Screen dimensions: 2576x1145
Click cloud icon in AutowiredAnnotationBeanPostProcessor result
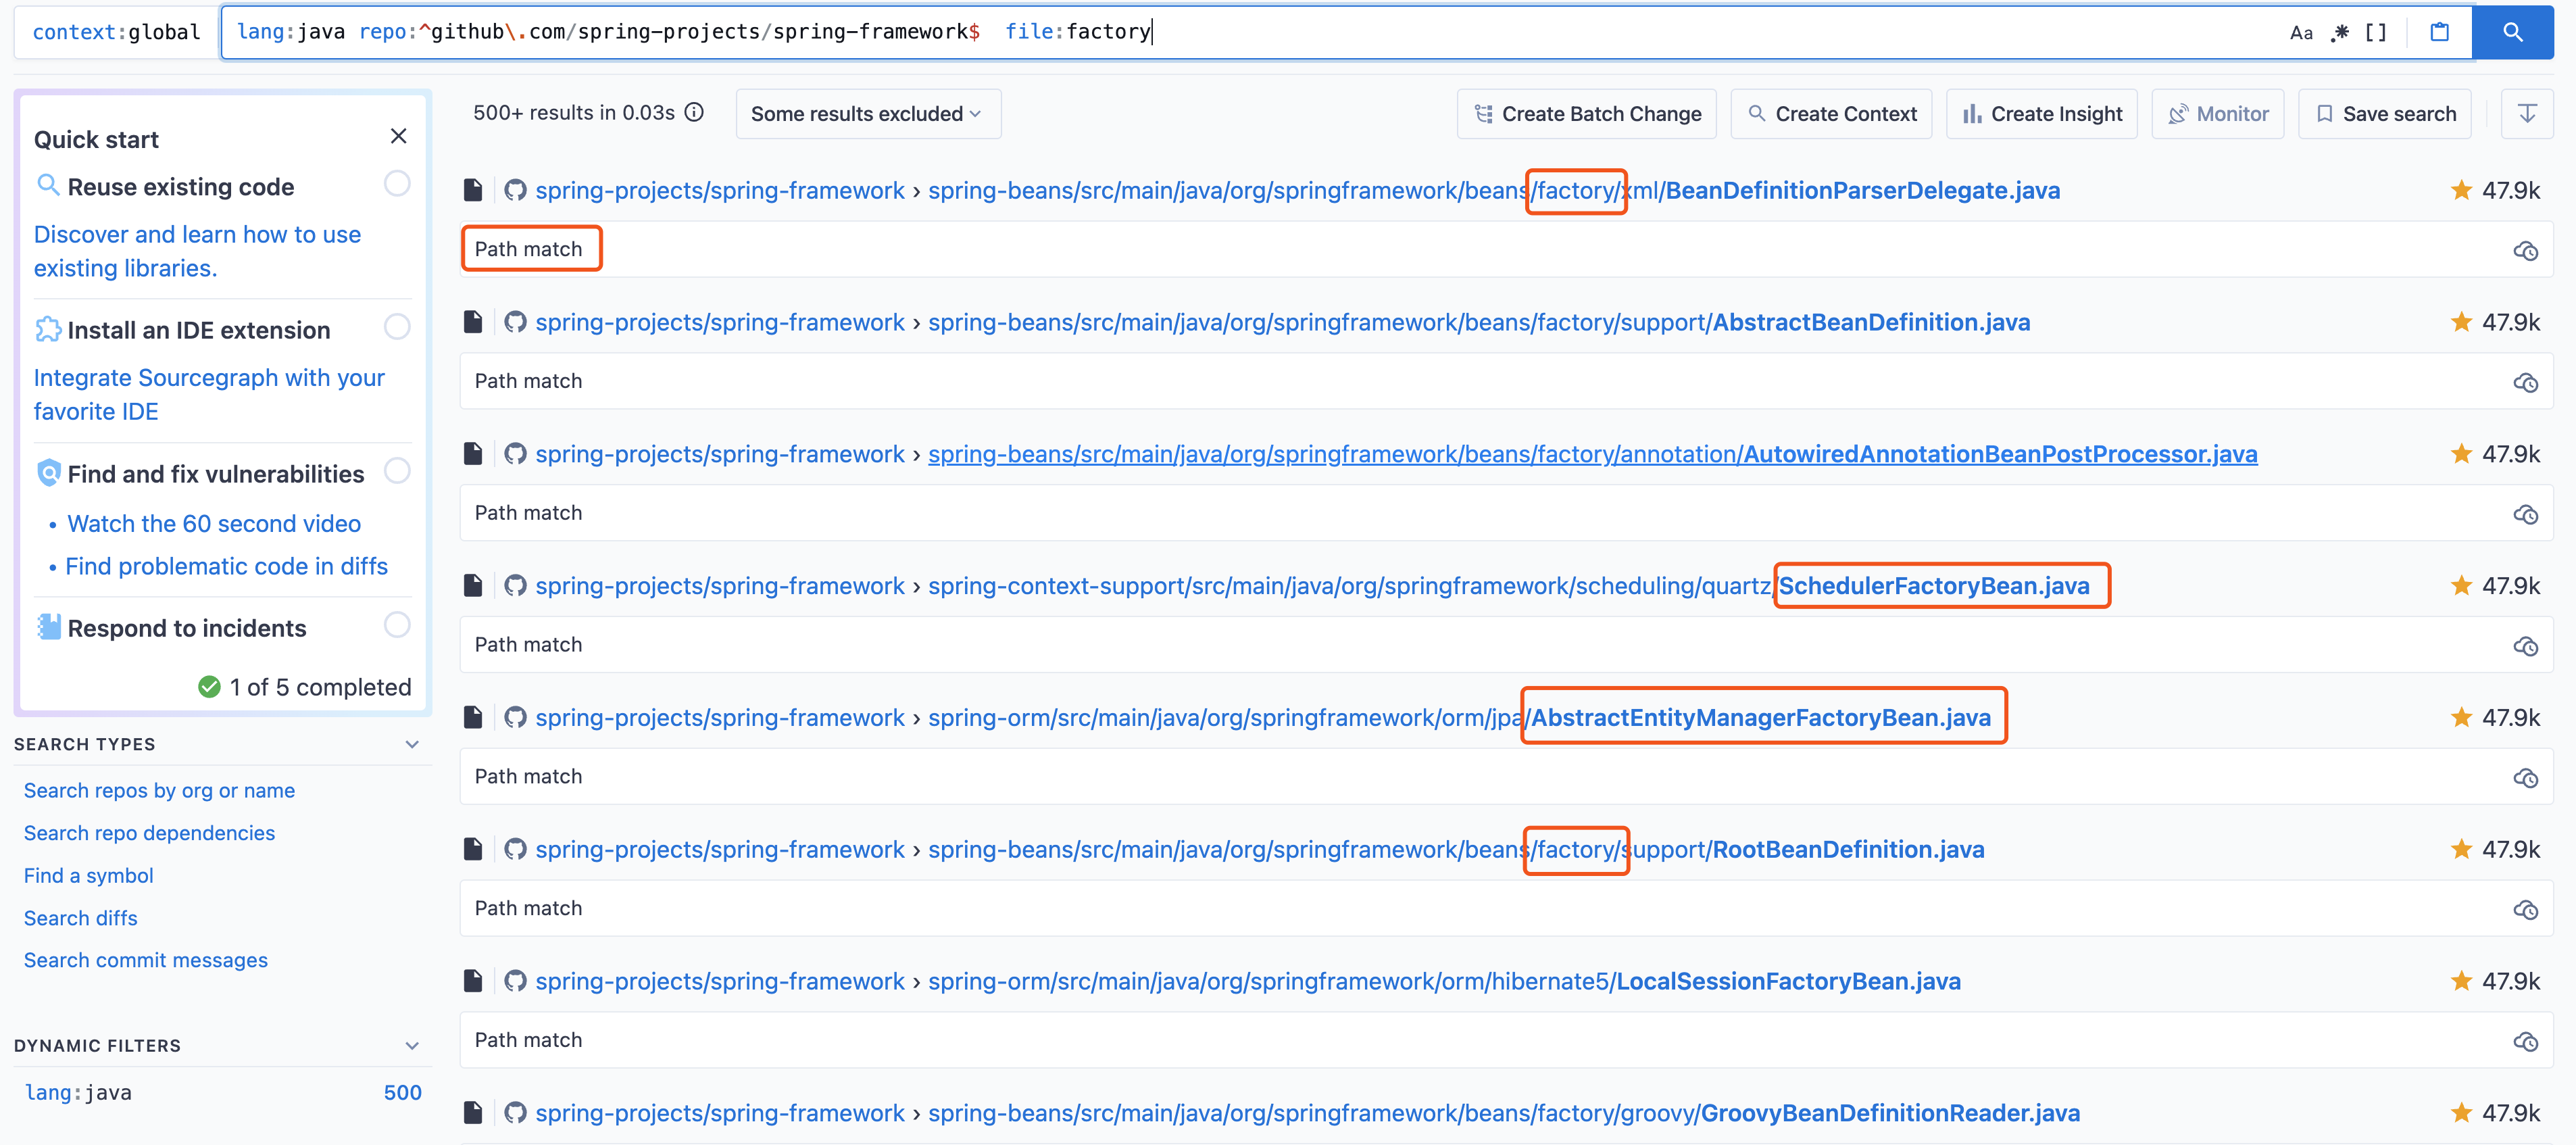pyautogui.click(x=2525, y=515)
